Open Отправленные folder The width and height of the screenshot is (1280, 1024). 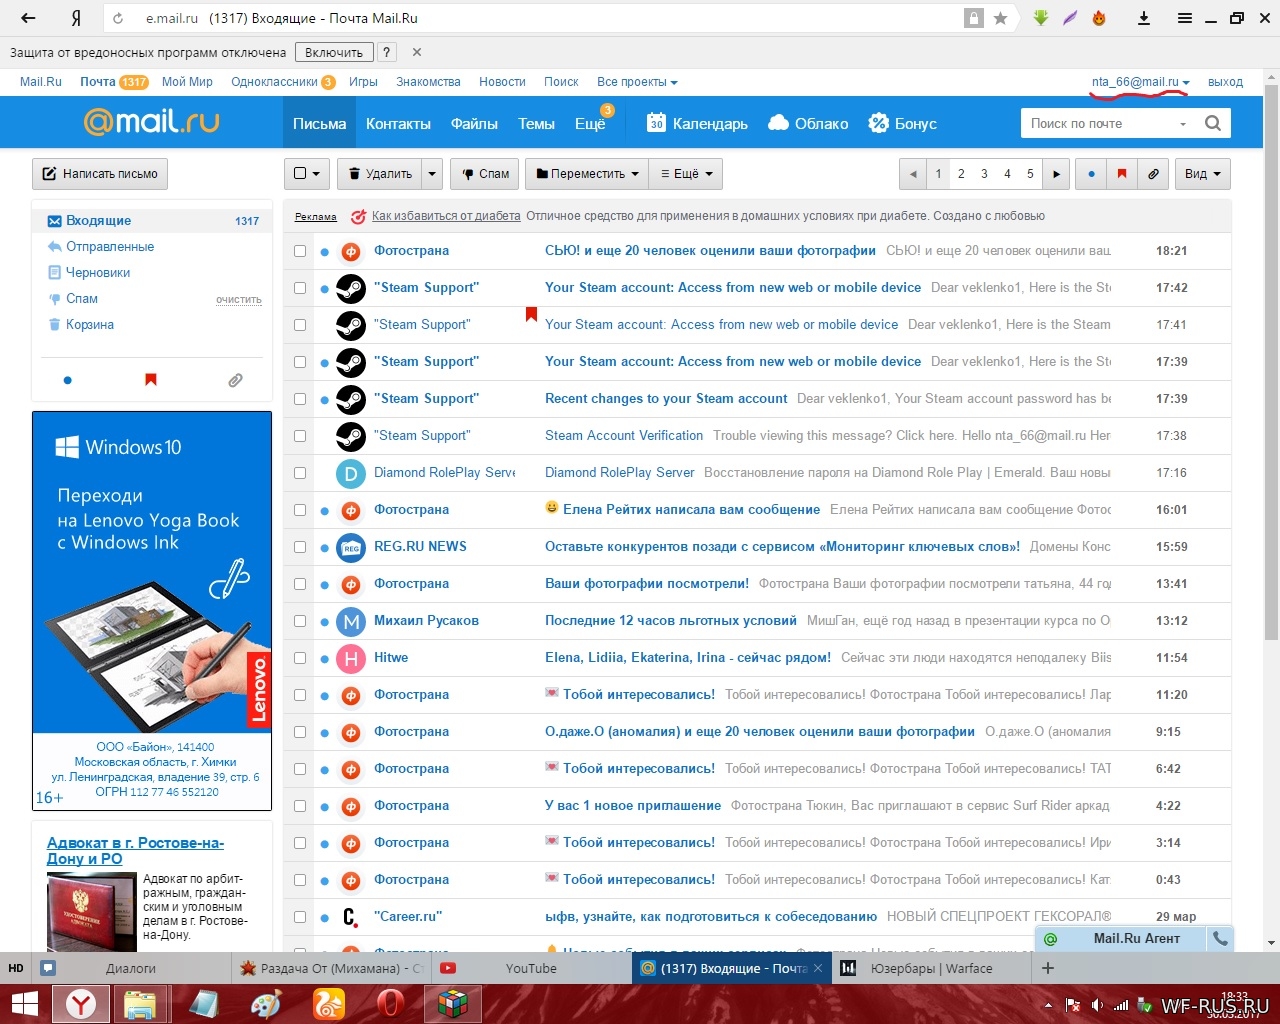click(x=110, y=247)
